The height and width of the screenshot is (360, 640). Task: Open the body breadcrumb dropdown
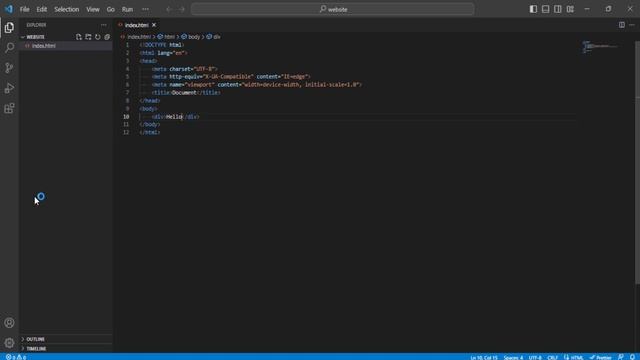coord(191,37)
